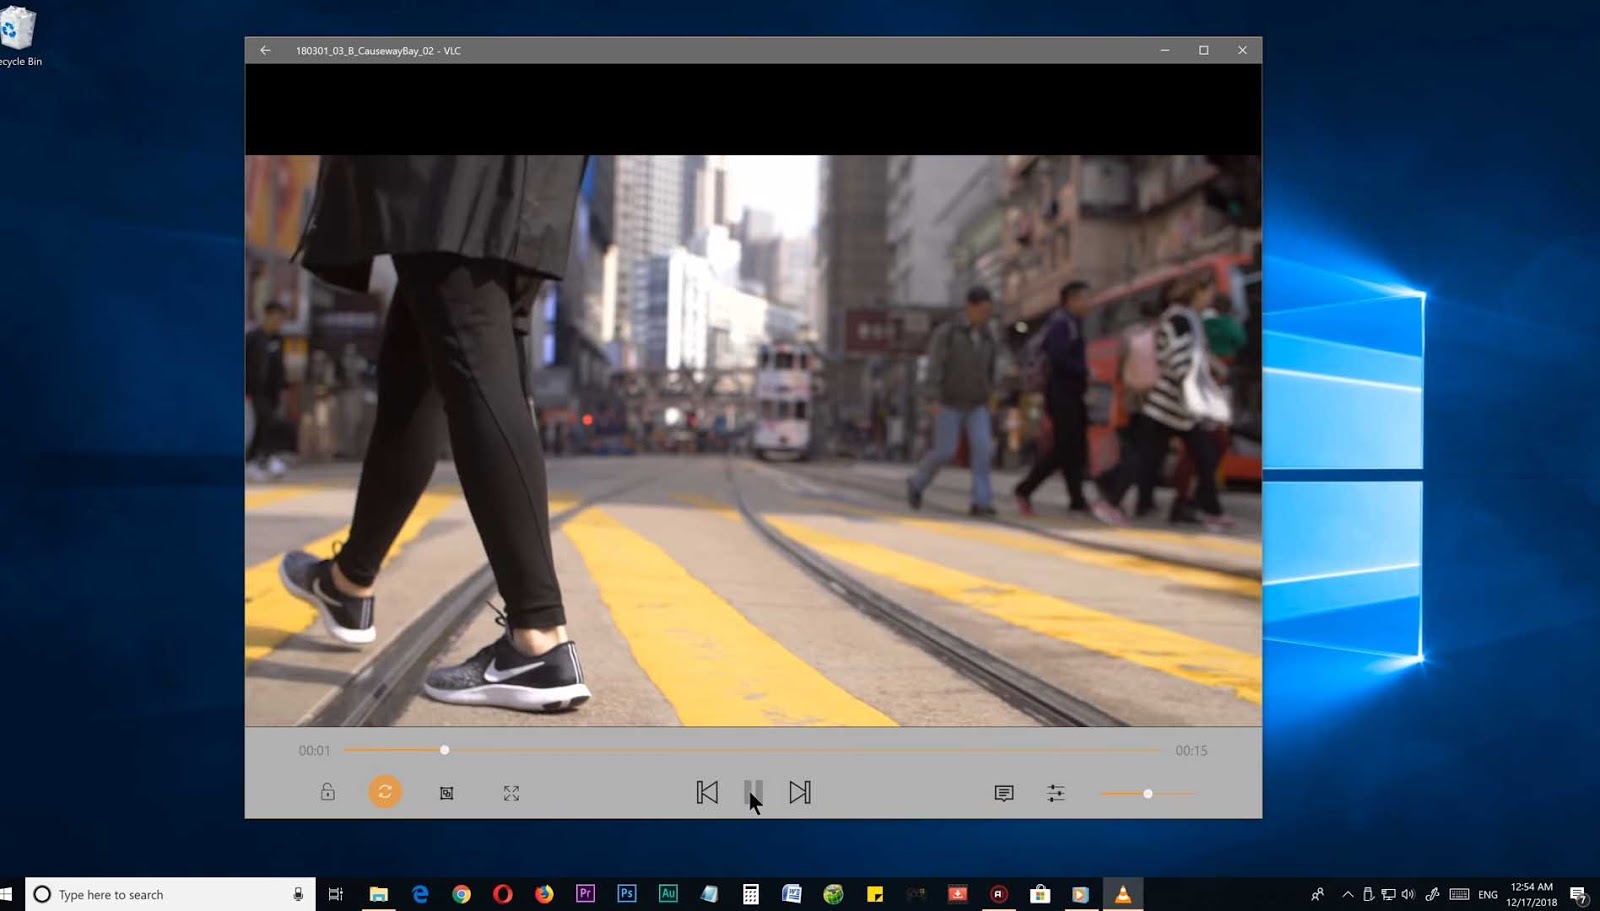Disable the orange repeat loop button

pyautogui.click(x=385, y=792)
